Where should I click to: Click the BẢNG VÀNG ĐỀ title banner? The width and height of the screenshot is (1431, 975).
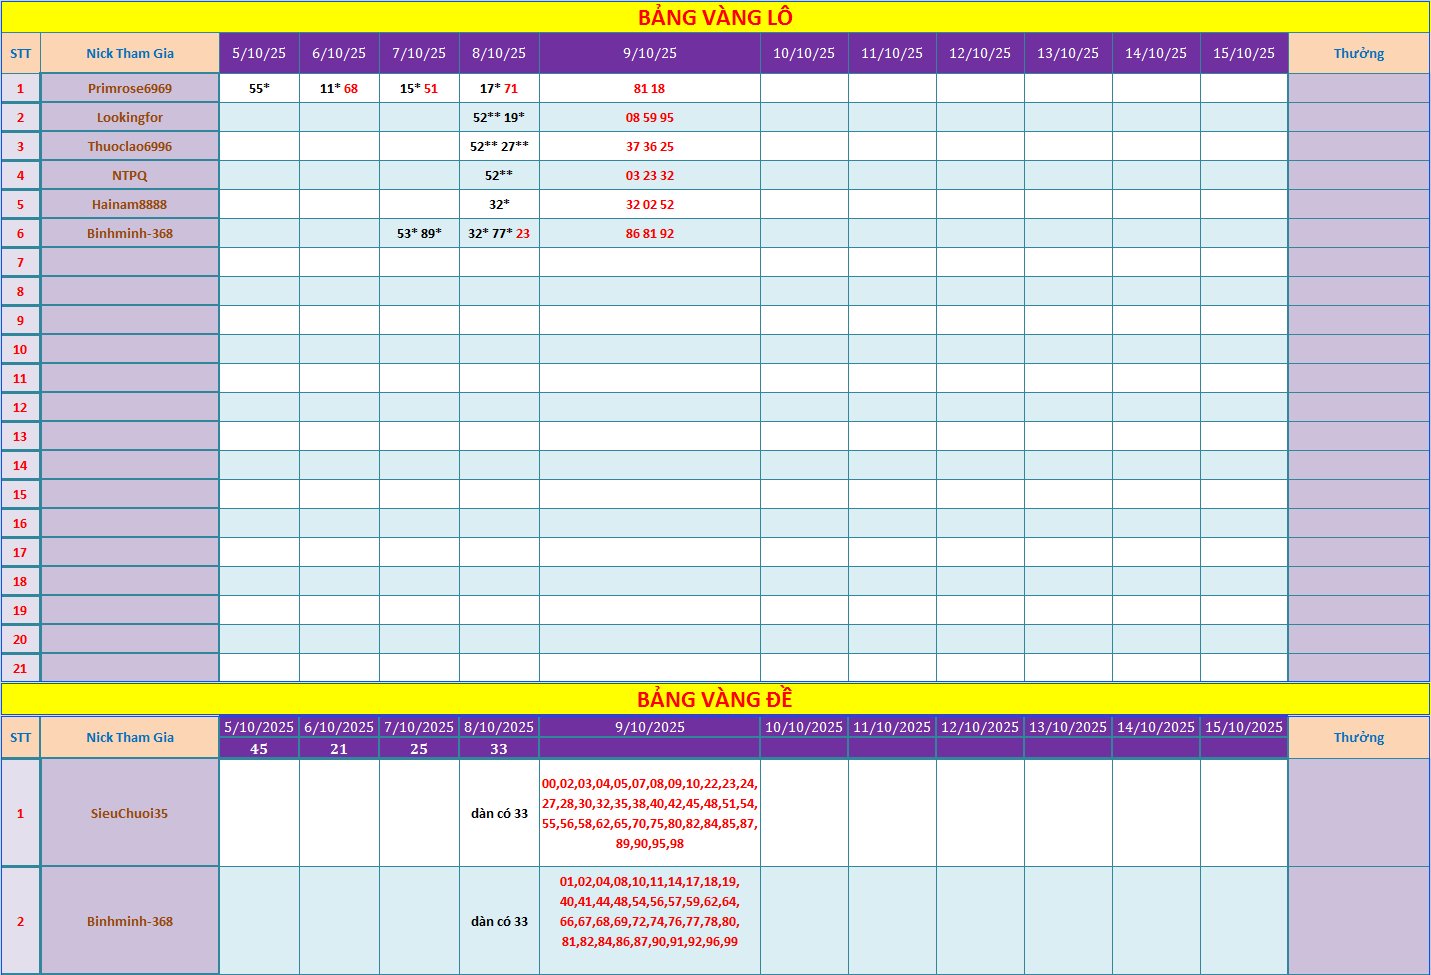pos(715,699)
